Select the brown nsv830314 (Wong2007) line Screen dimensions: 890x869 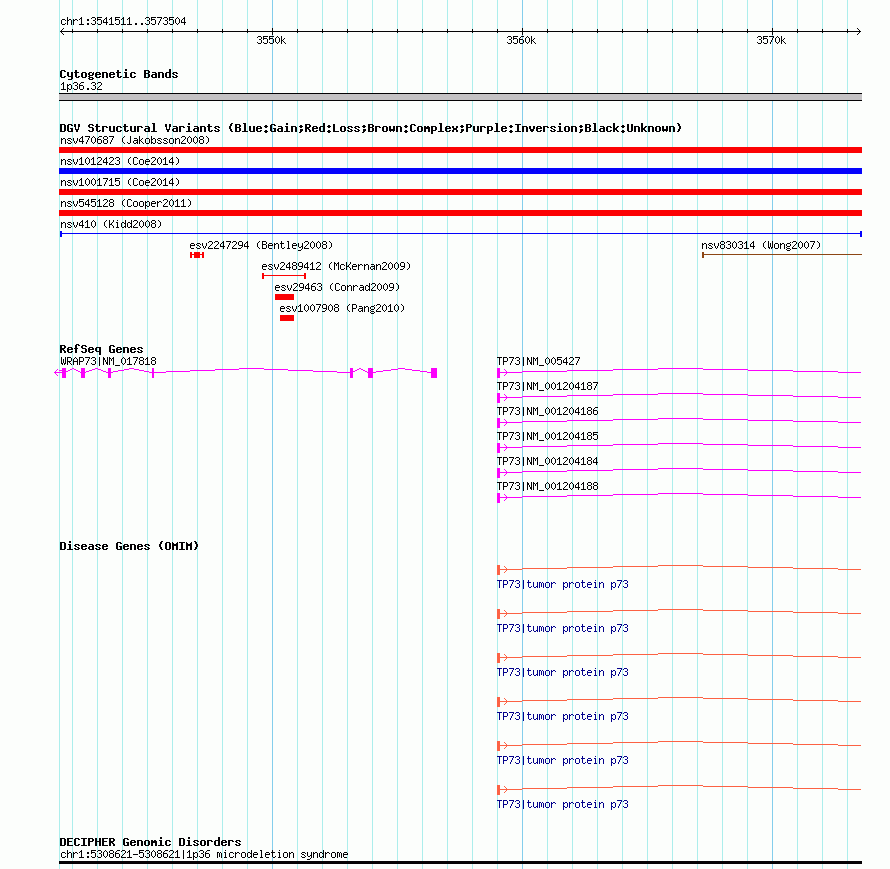tap(782, 255)
